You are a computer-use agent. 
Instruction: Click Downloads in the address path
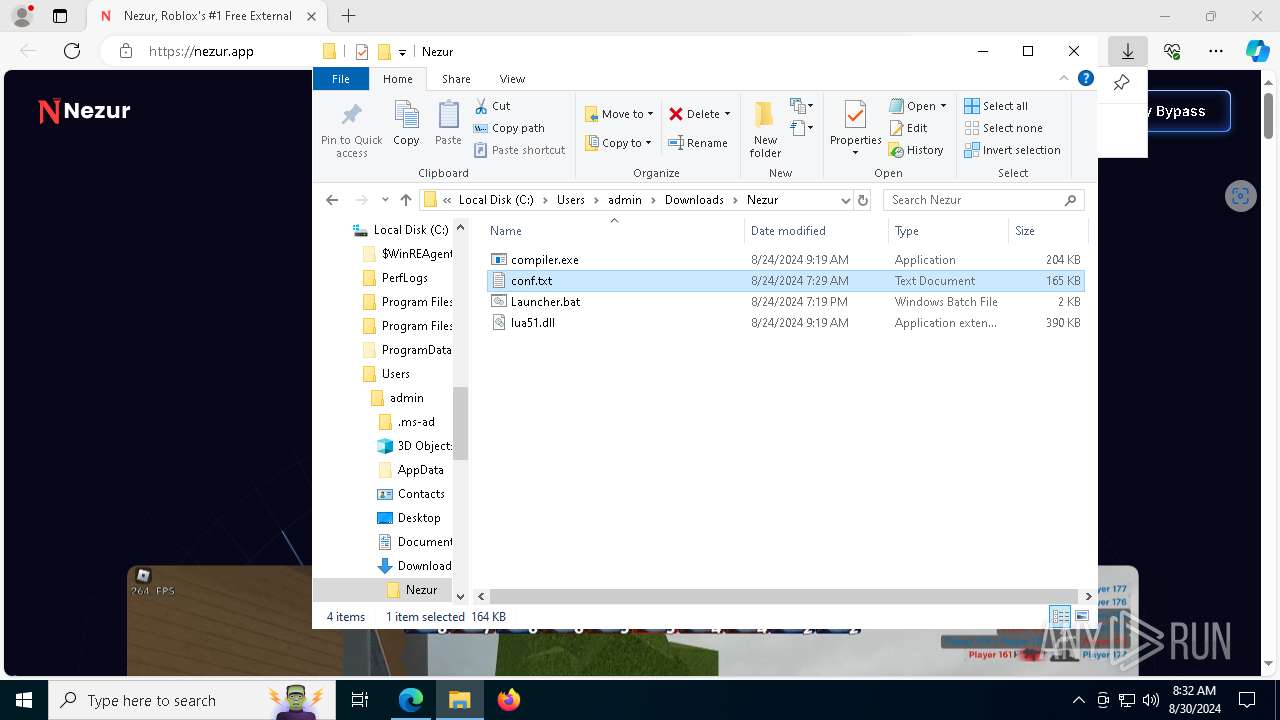tap(694, 200)
